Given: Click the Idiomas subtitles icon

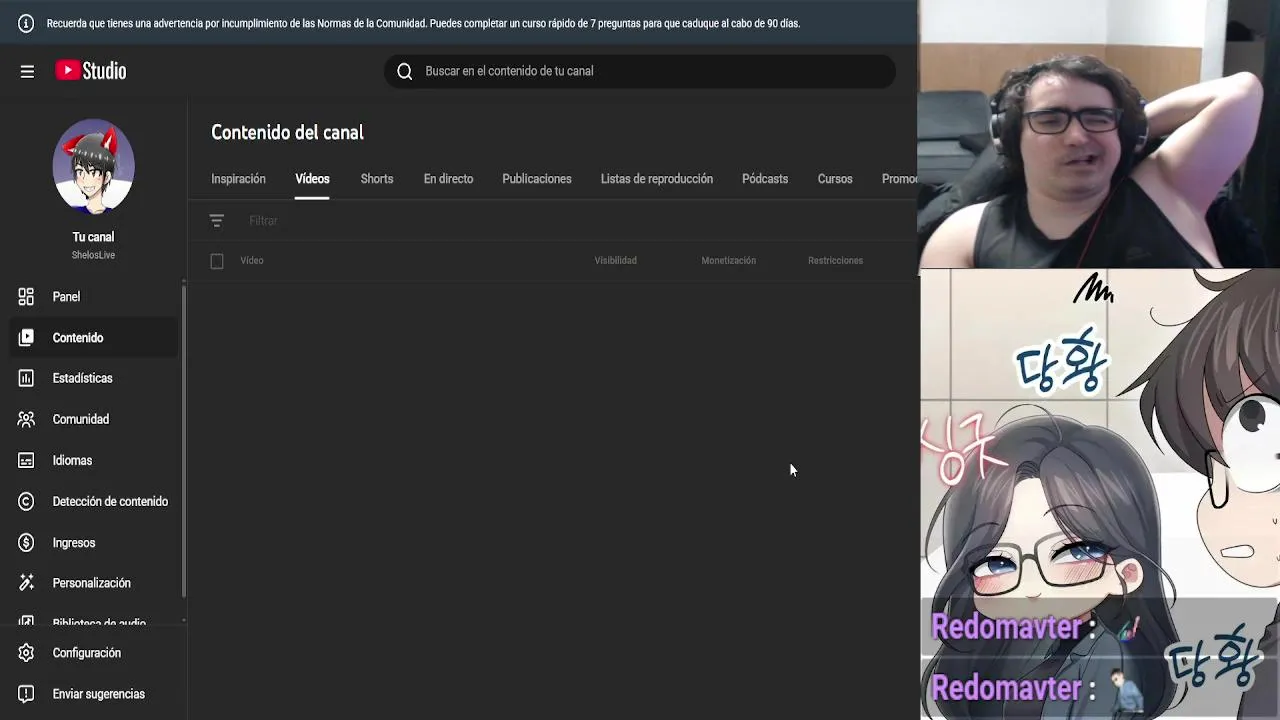Looking at the screenshot, I should coord(26,460).
